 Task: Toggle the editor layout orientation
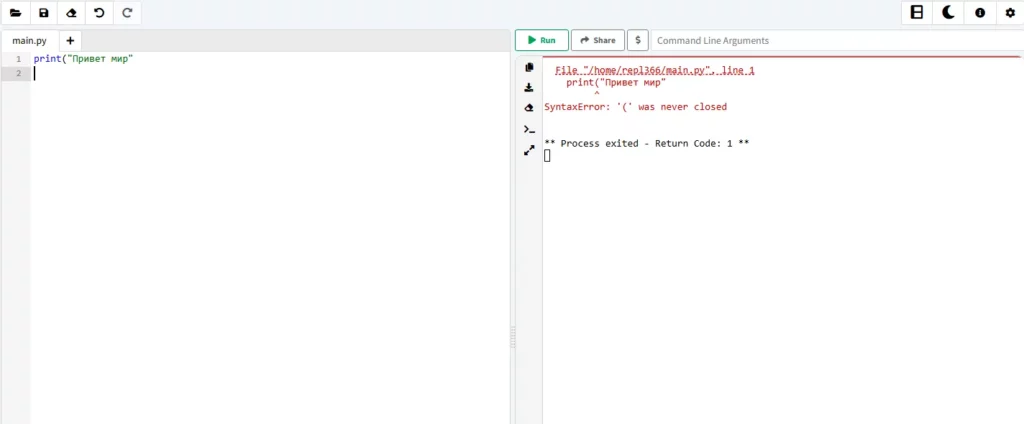click(916, 13)
